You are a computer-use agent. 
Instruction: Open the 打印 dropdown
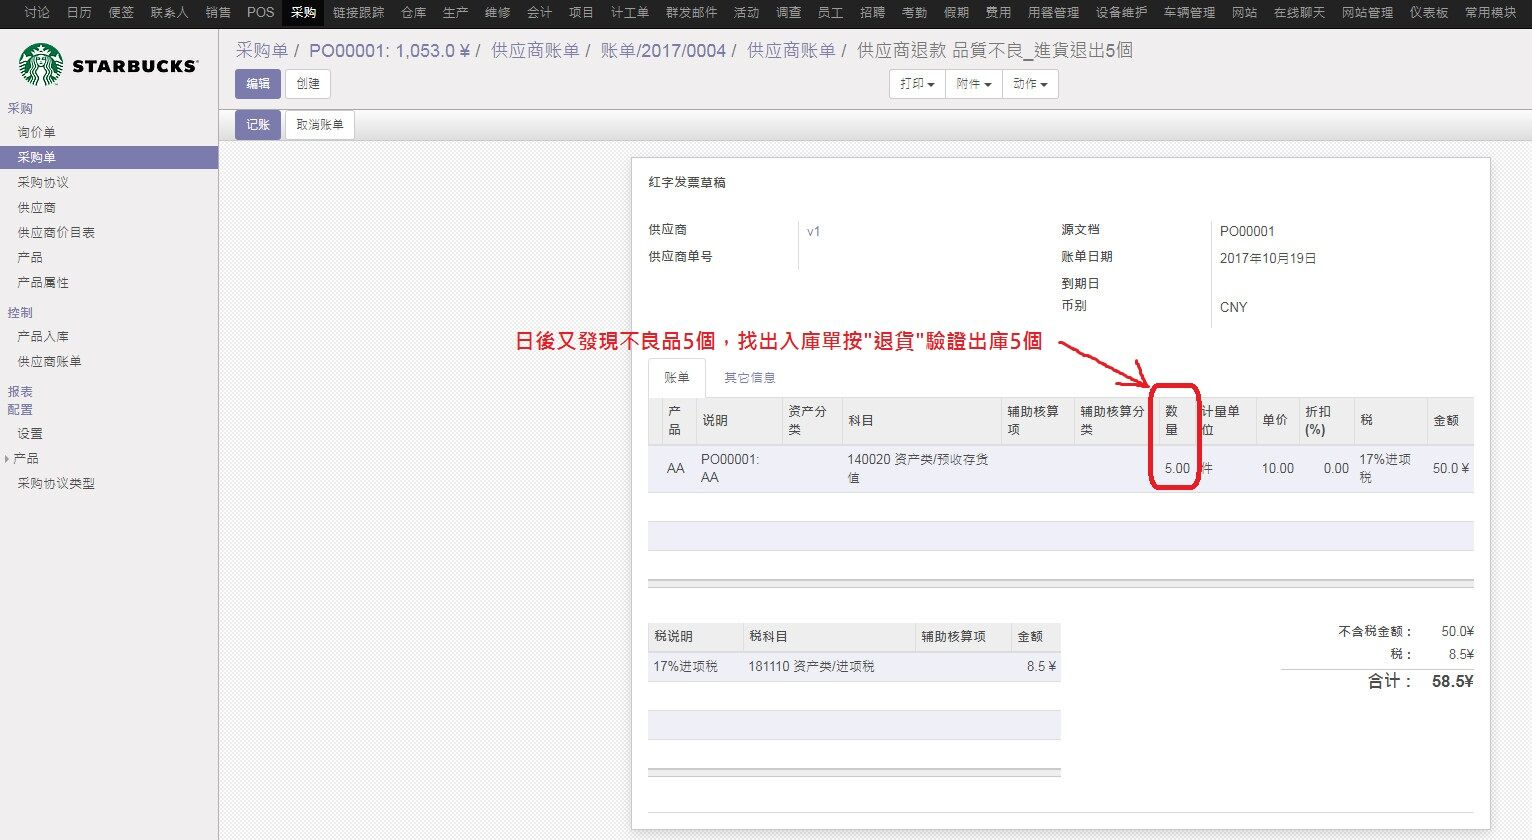(917, 84)
